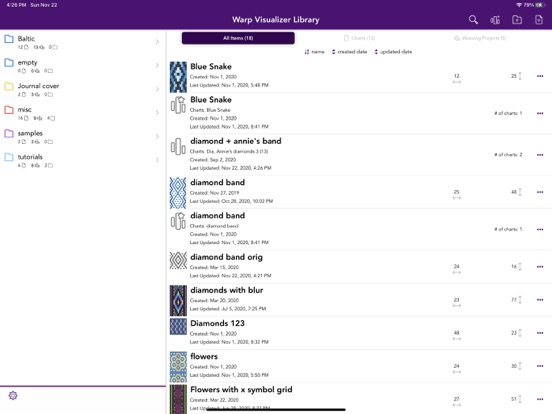Expand Baltic folder chevron
Viewport: 552px width, 414px height.
[x=157, y=42]
